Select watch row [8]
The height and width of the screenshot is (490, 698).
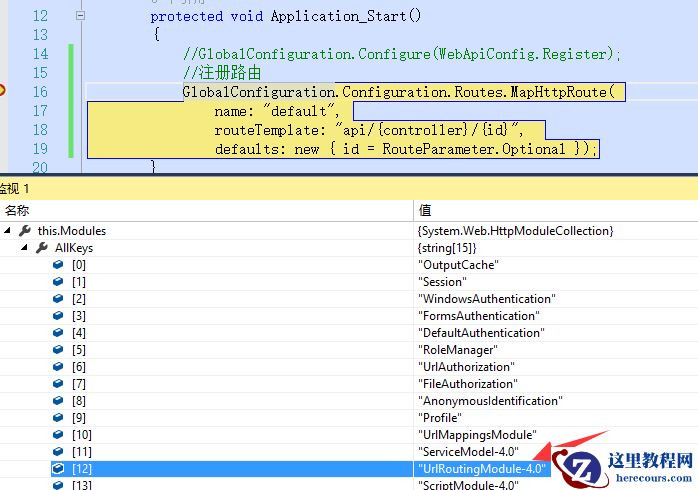tap(349, 401)
